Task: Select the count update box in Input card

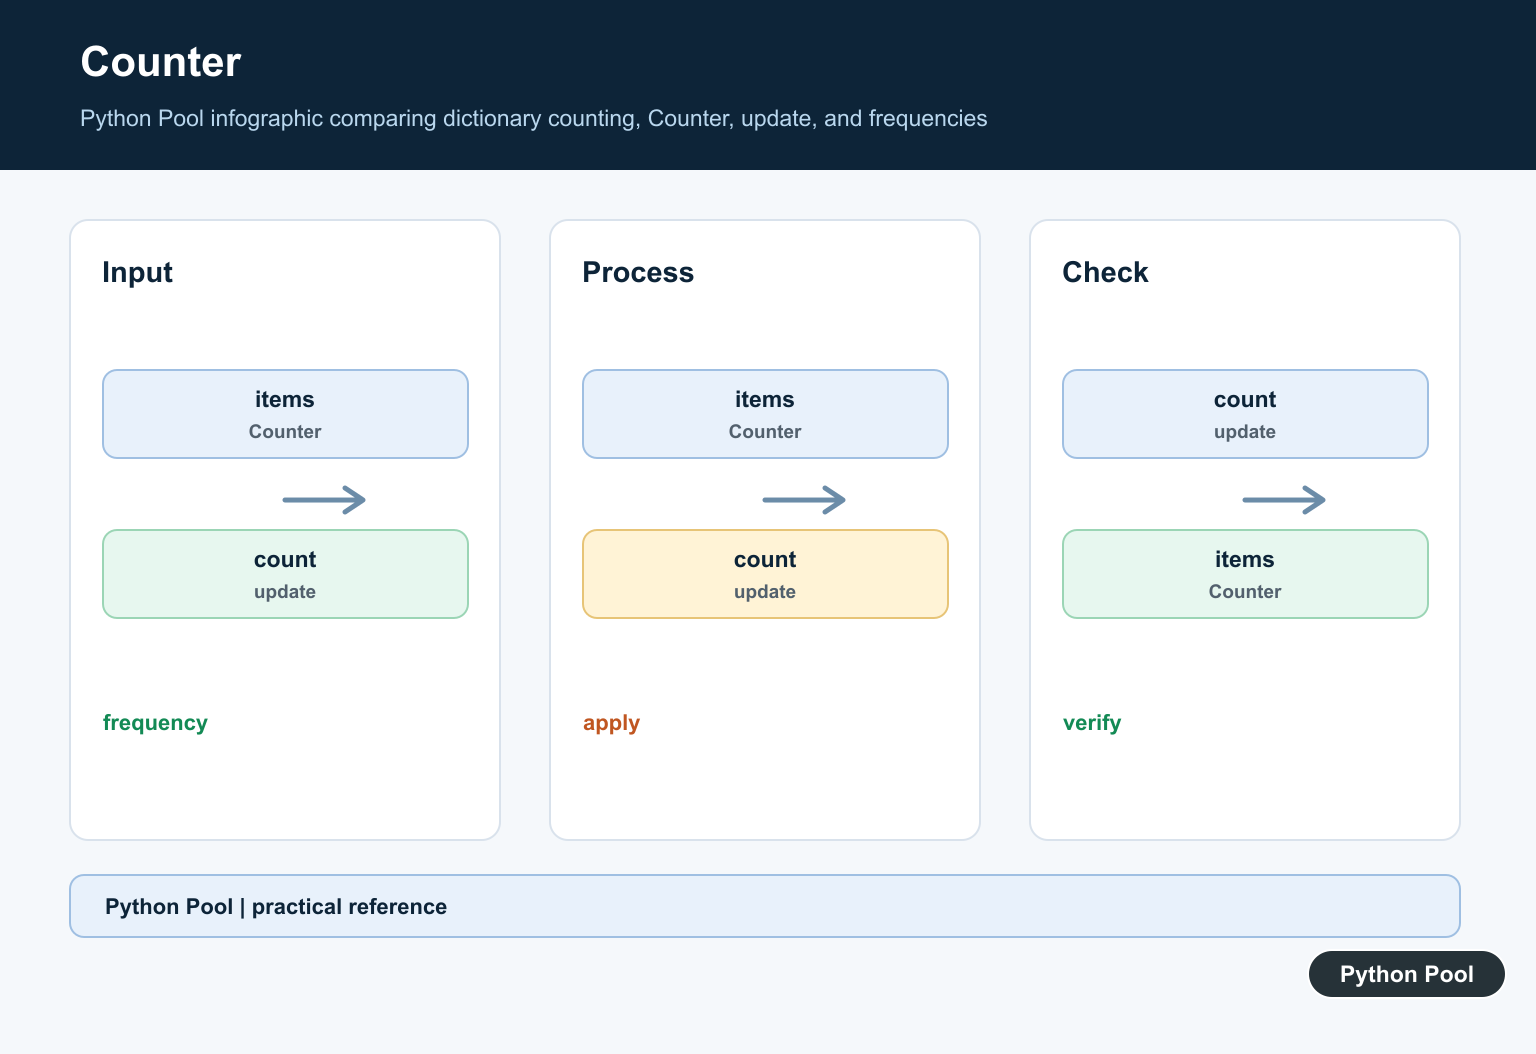Action: (285, 574)
